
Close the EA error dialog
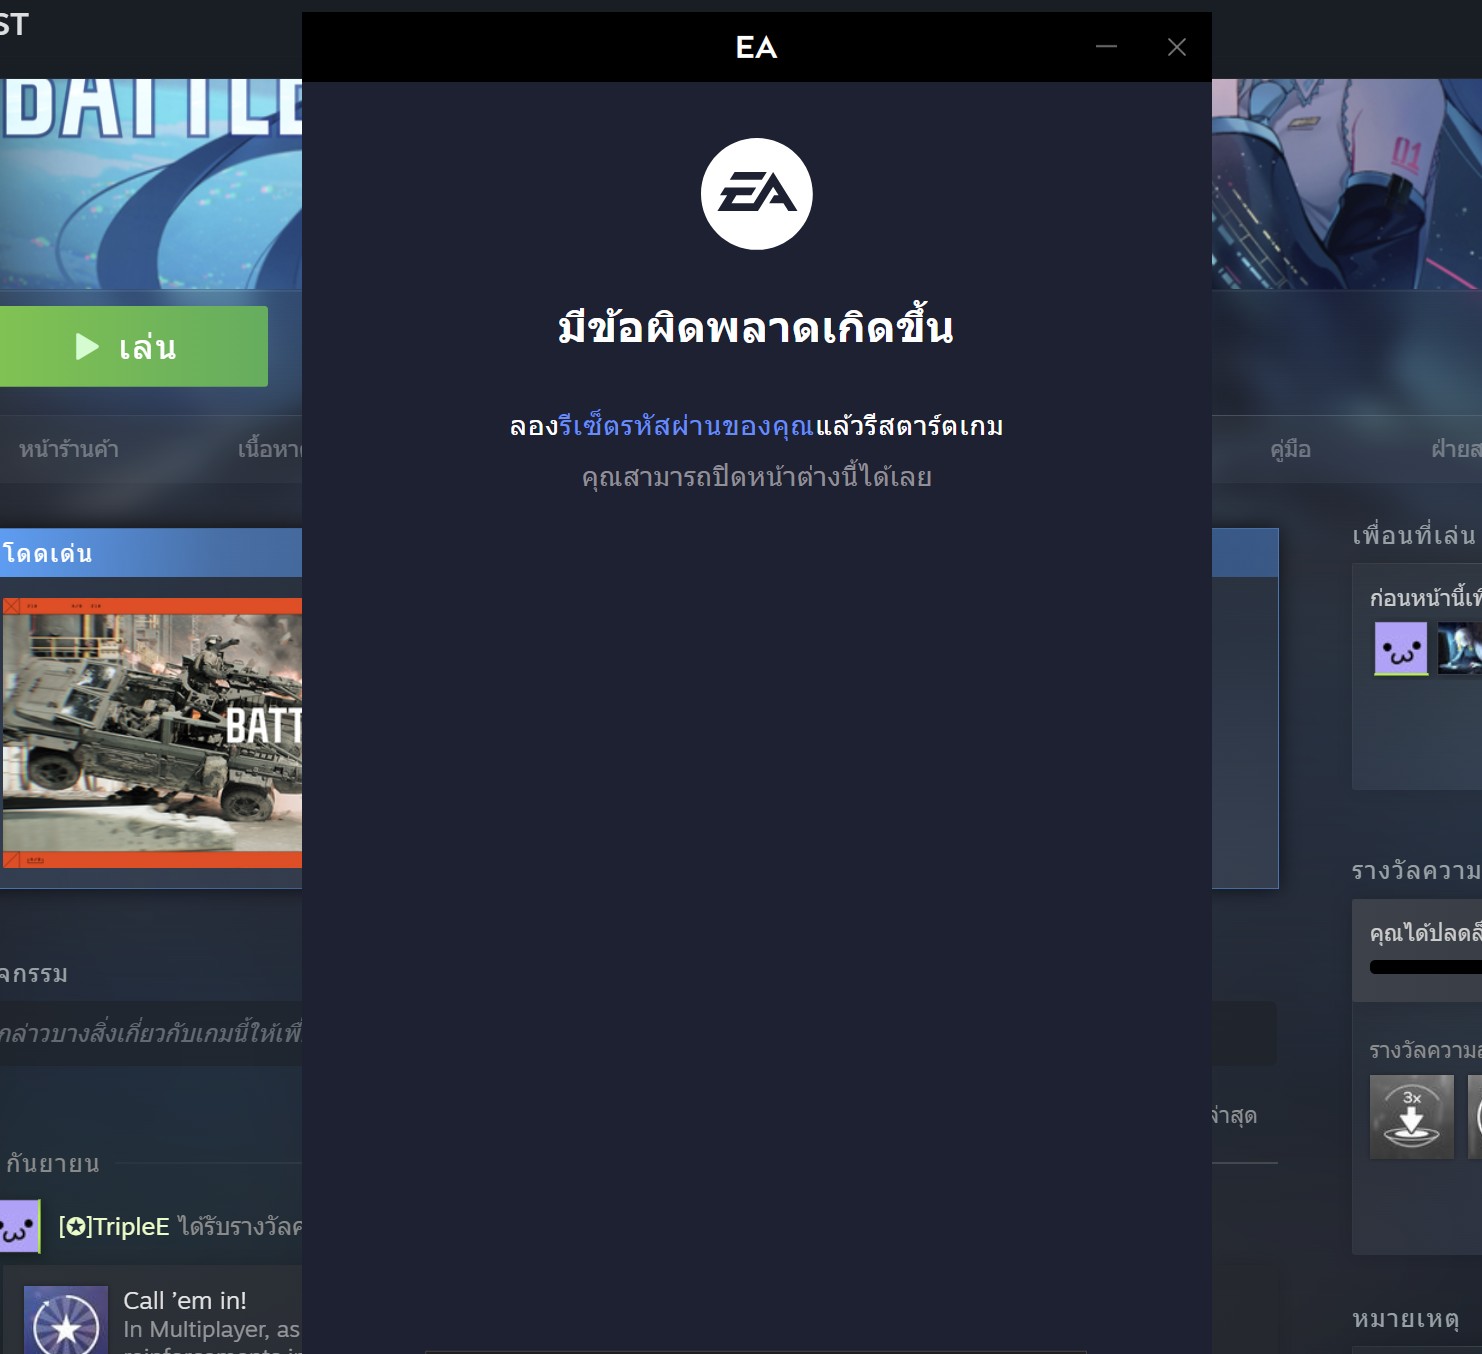click(1177, 47)
